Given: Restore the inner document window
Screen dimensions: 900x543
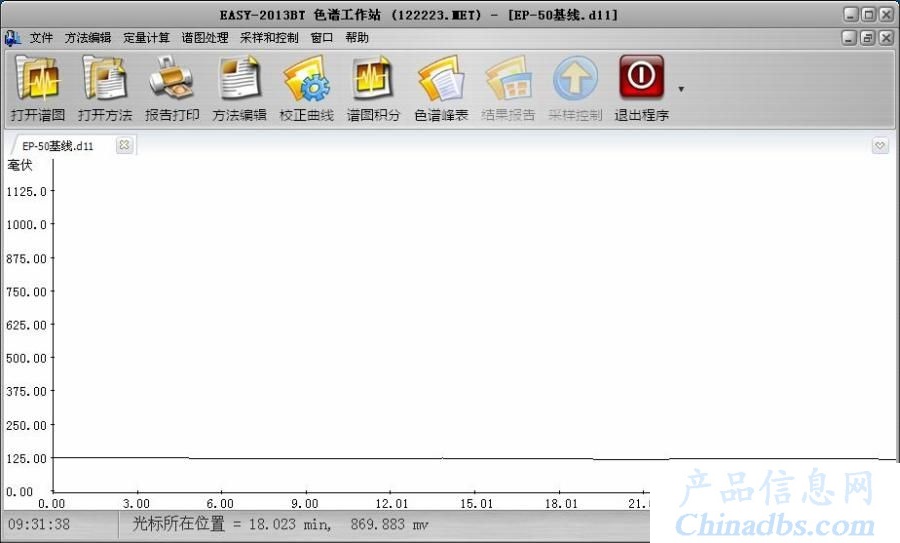Looking at the screenshot, I should (x=868, y=38).
